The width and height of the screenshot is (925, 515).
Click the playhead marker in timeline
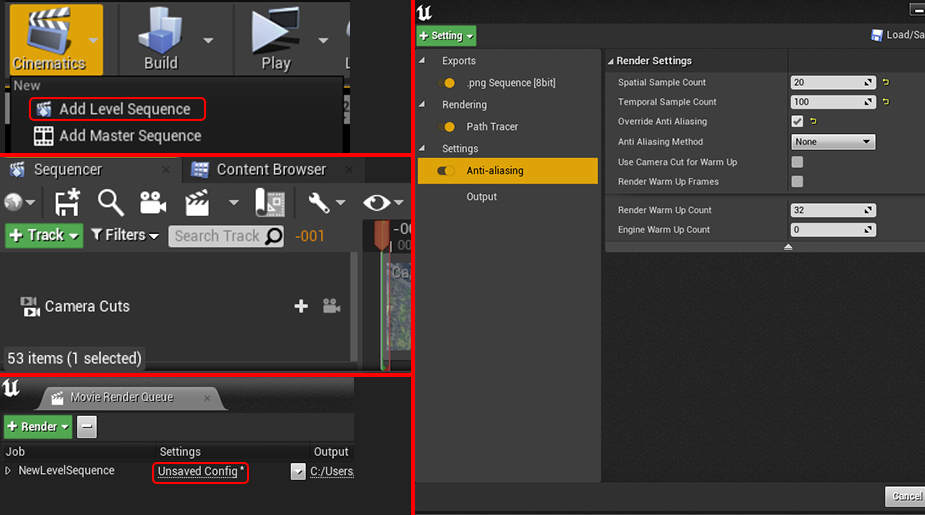click(382, 235)
